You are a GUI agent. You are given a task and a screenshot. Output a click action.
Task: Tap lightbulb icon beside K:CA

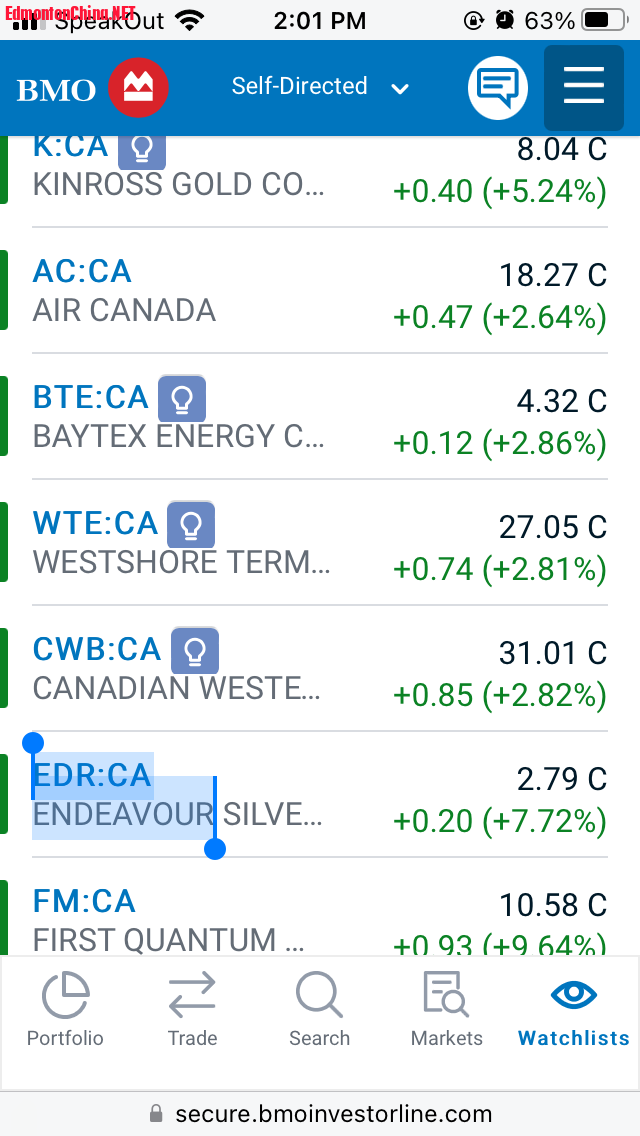[142, 149]
